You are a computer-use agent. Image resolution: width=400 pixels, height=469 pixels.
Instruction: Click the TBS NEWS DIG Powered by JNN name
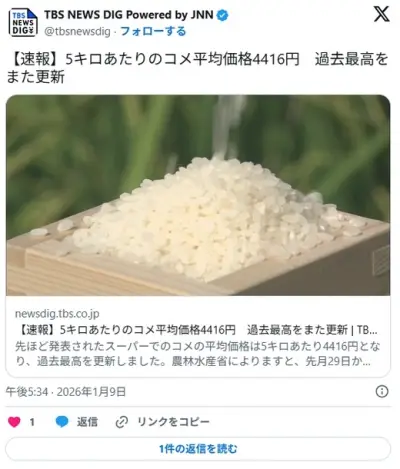[x=129, y=15]
